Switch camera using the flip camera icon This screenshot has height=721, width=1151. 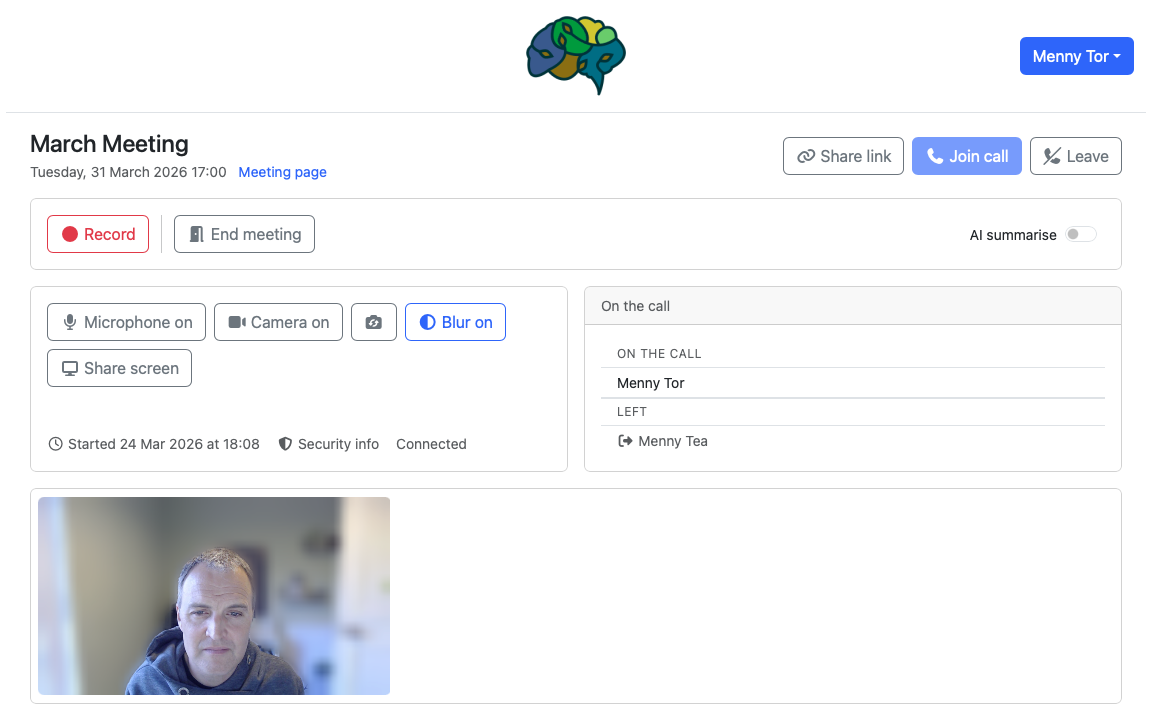coord(374,322)
